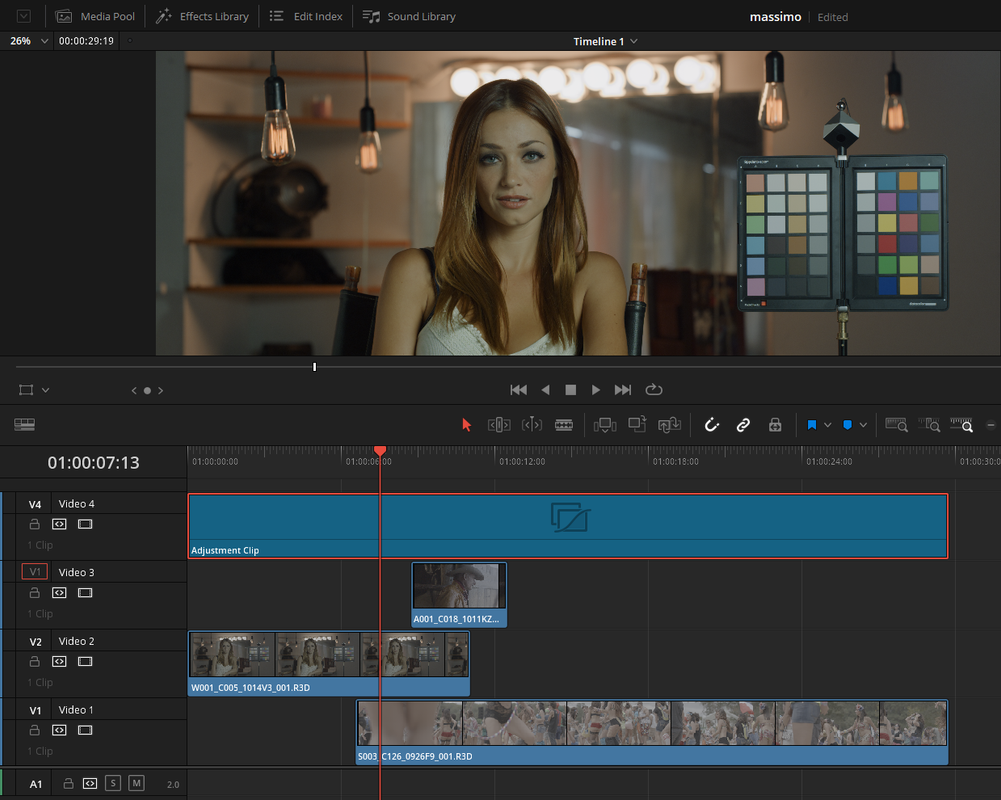Solo the A1 audio track
The height and width of the screenshot is (800, 1001).
click(x=113, y=783)
